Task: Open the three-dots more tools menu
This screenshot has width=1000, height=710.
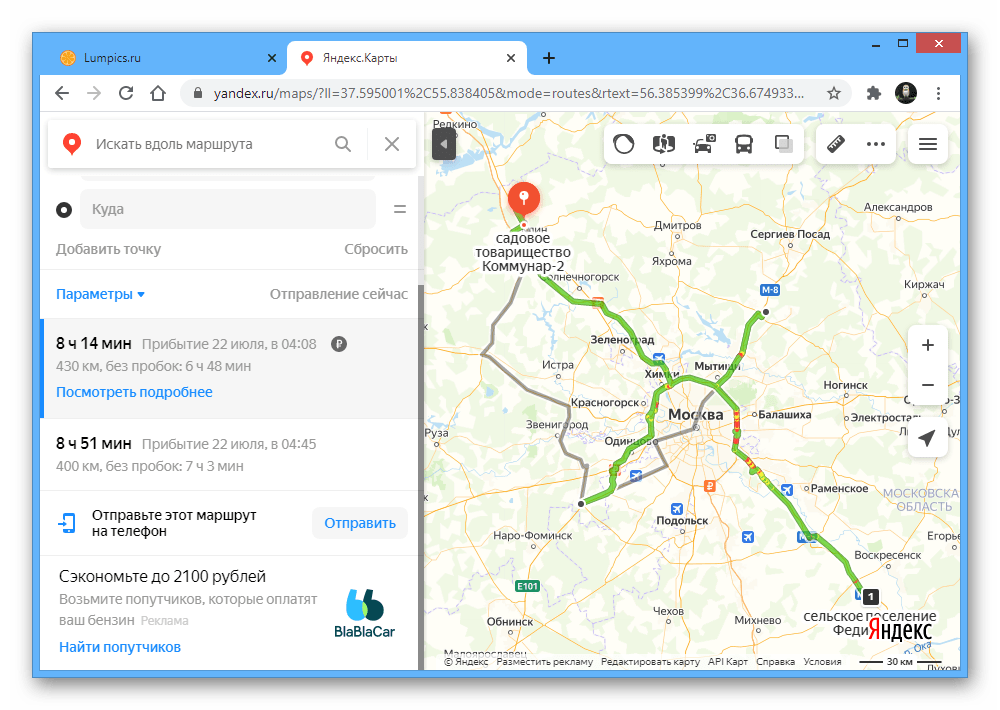Action: (876, 144)
